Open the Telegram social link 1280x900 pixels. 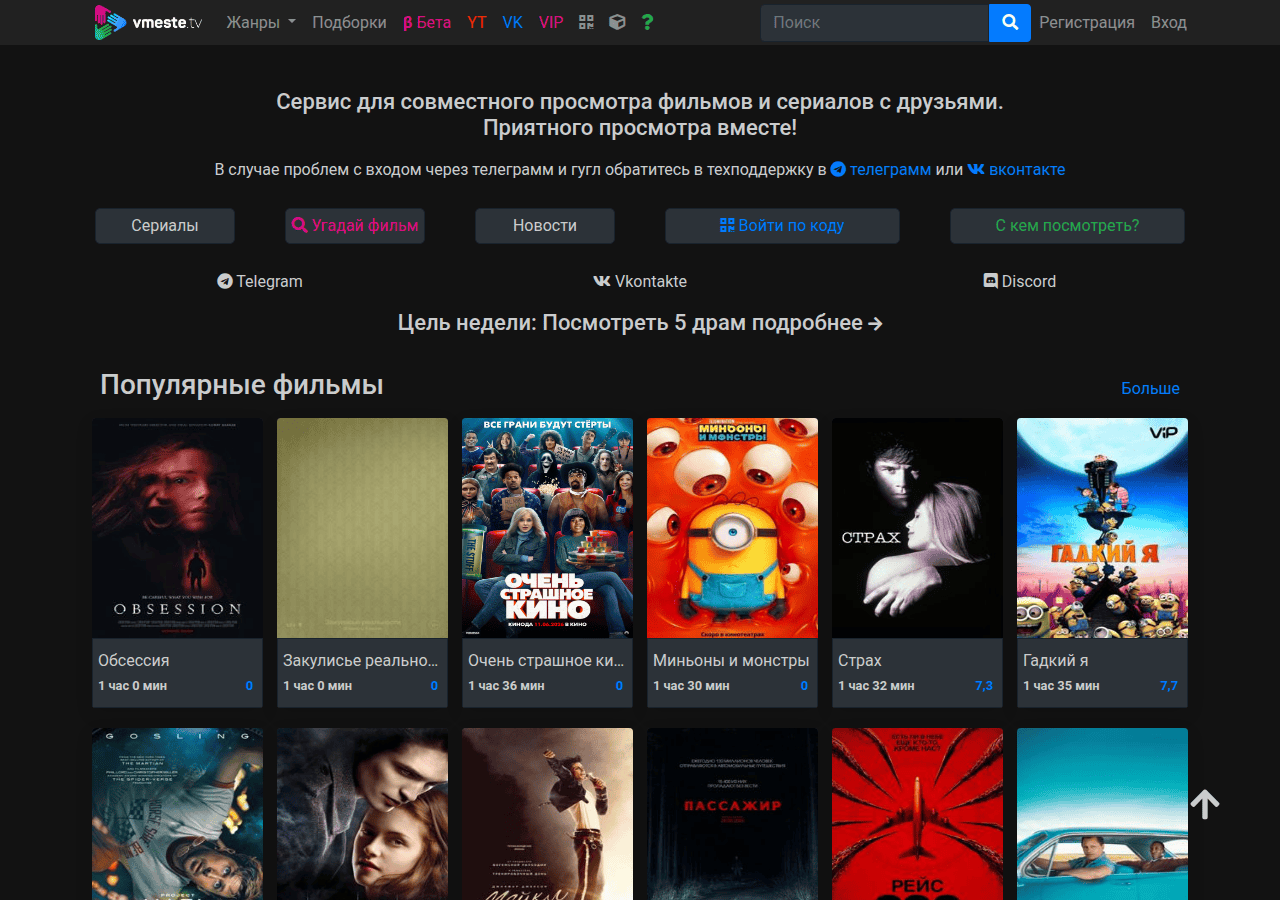pos(260,282)
